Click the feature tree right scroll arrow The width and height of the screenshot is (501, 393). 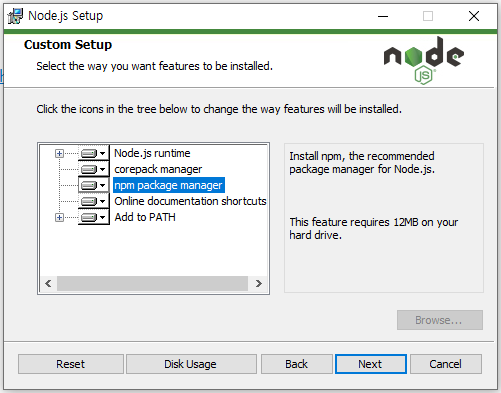point(259,284)
